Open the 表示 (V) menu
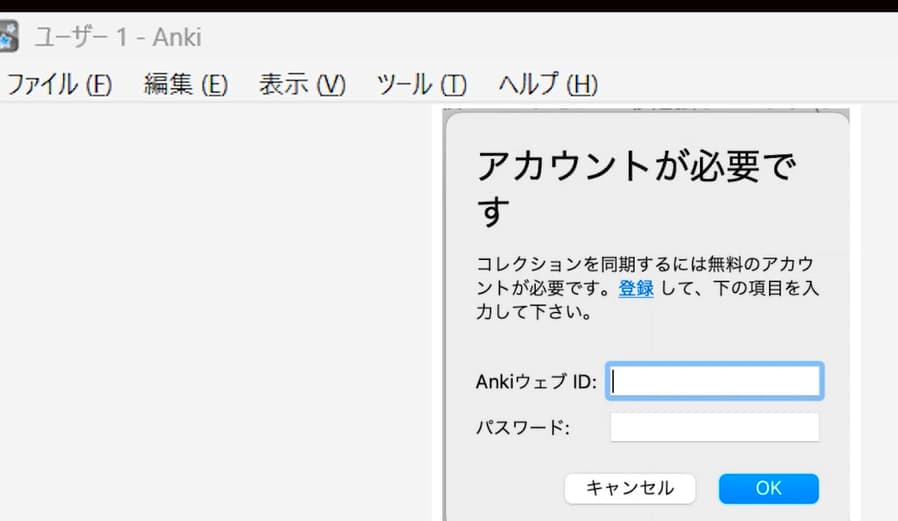 click(302, 85)
